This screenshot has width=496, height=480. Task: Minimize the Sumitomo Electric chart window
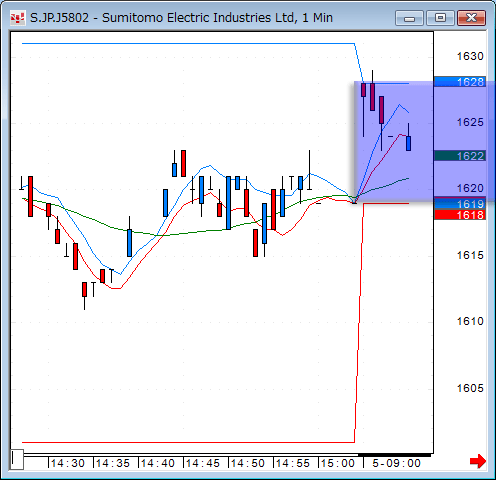[409, 18]
